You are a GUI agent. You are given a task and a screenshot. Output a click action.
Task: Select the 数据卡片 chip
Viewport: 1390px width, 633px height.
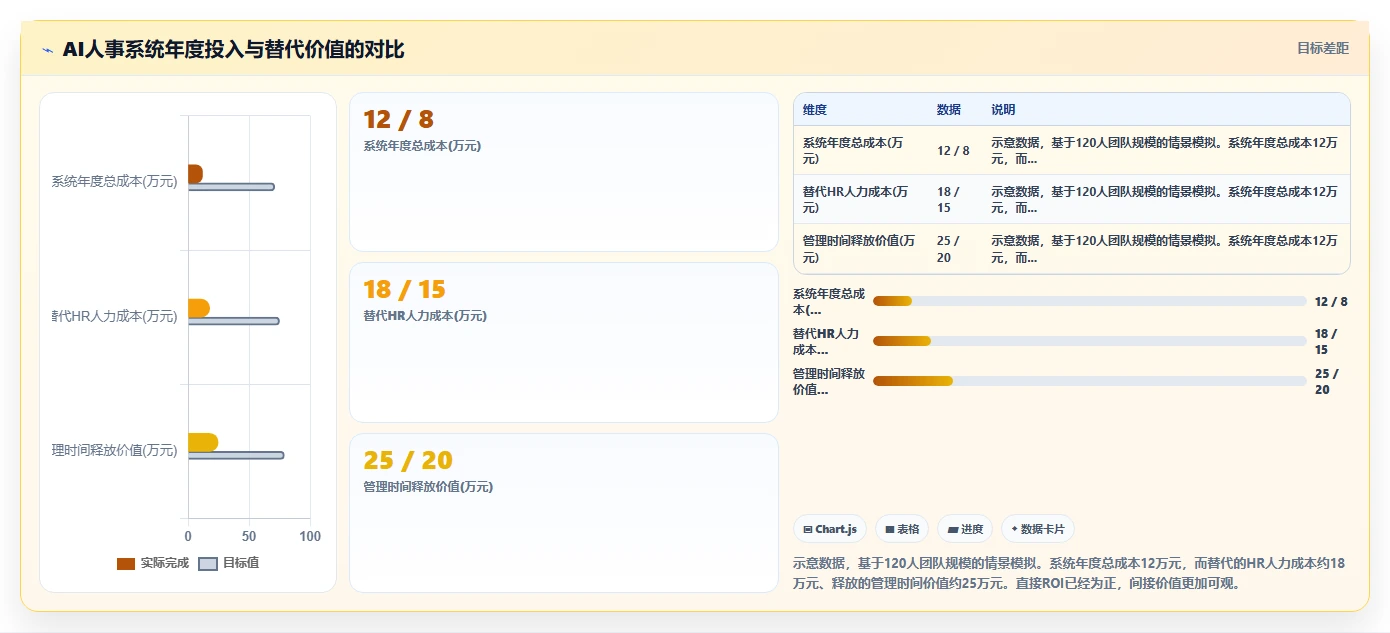[1038, 529]
